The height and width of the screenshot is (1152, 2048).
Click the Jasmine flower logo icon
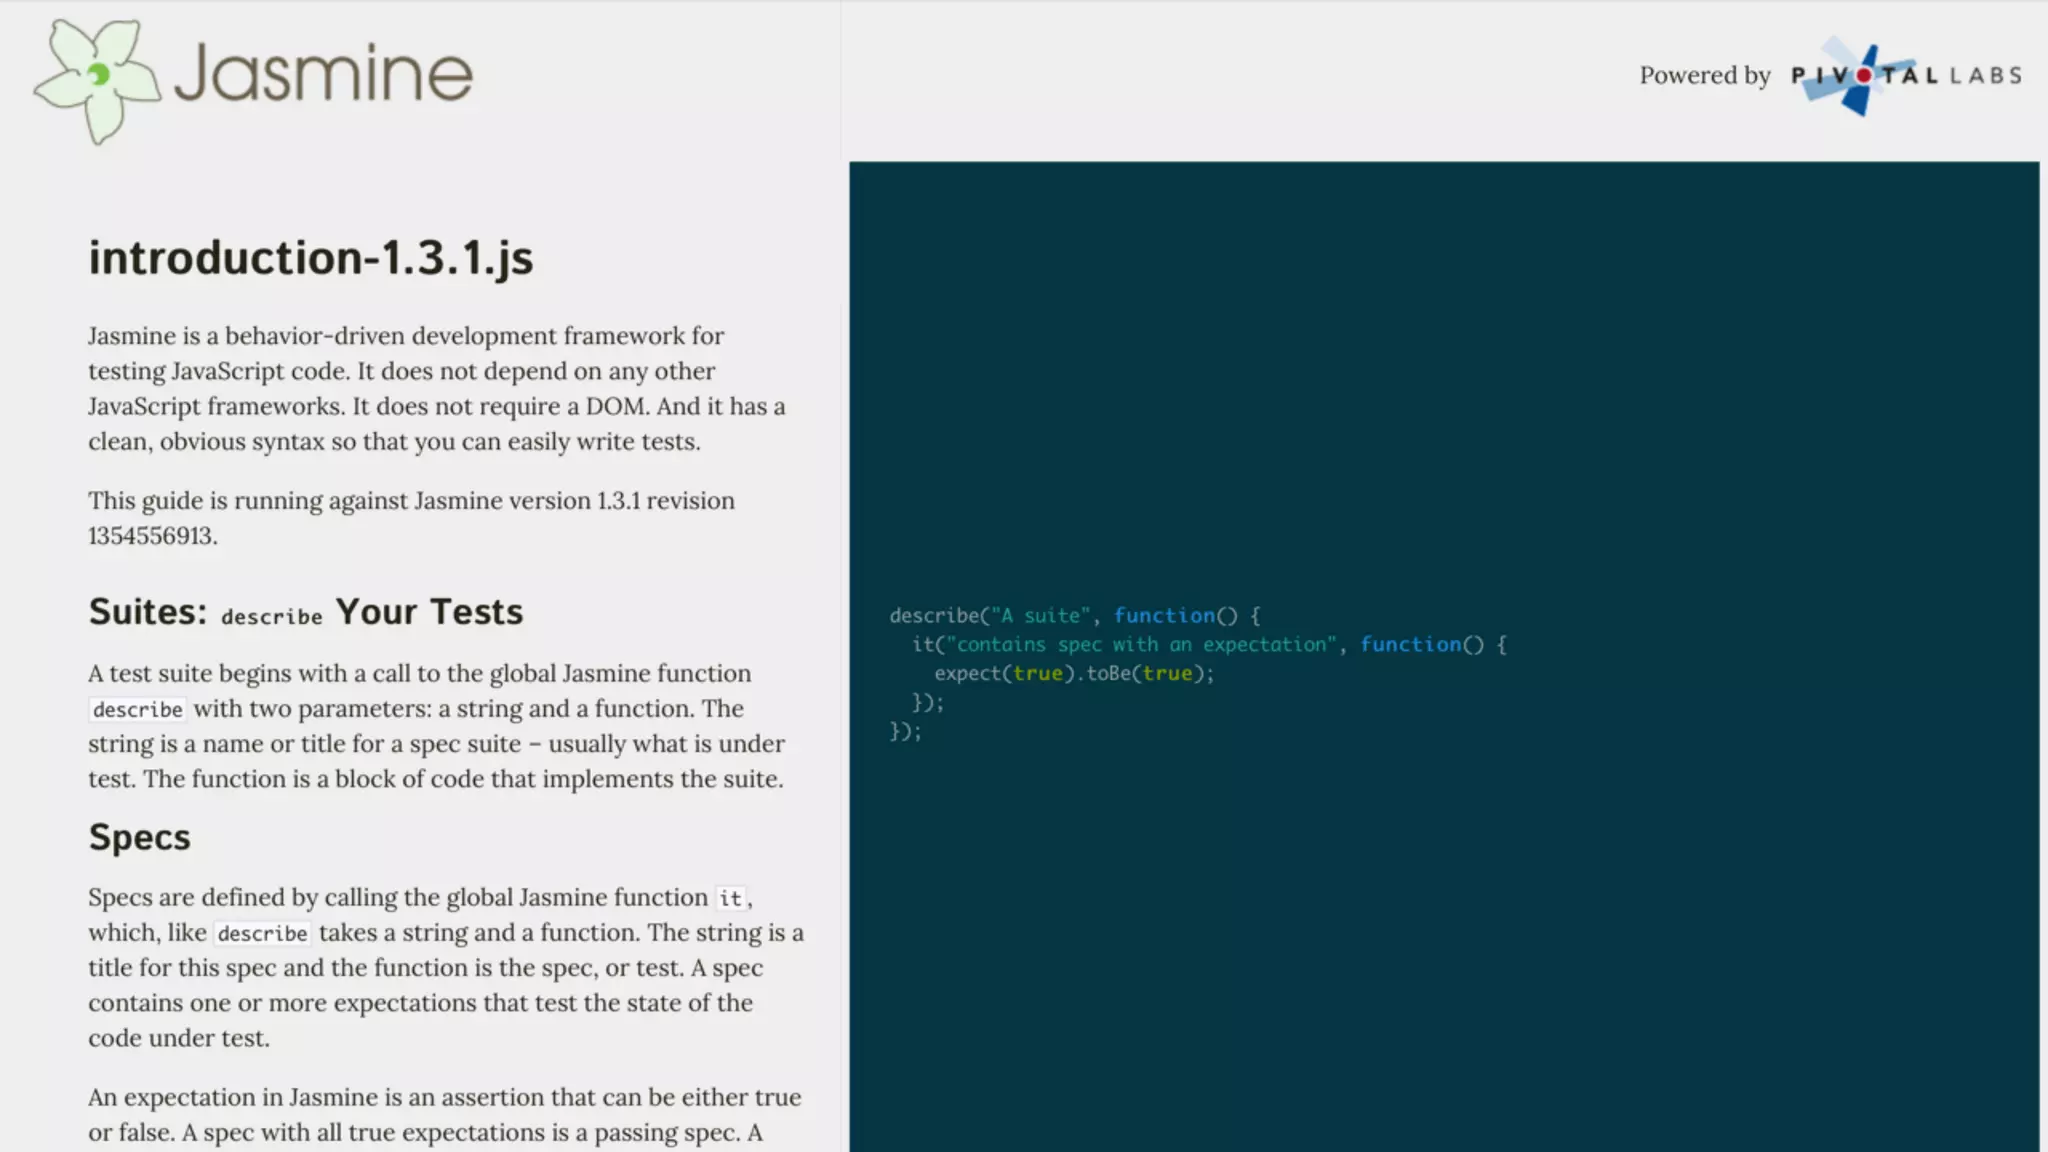click(96, 80)
